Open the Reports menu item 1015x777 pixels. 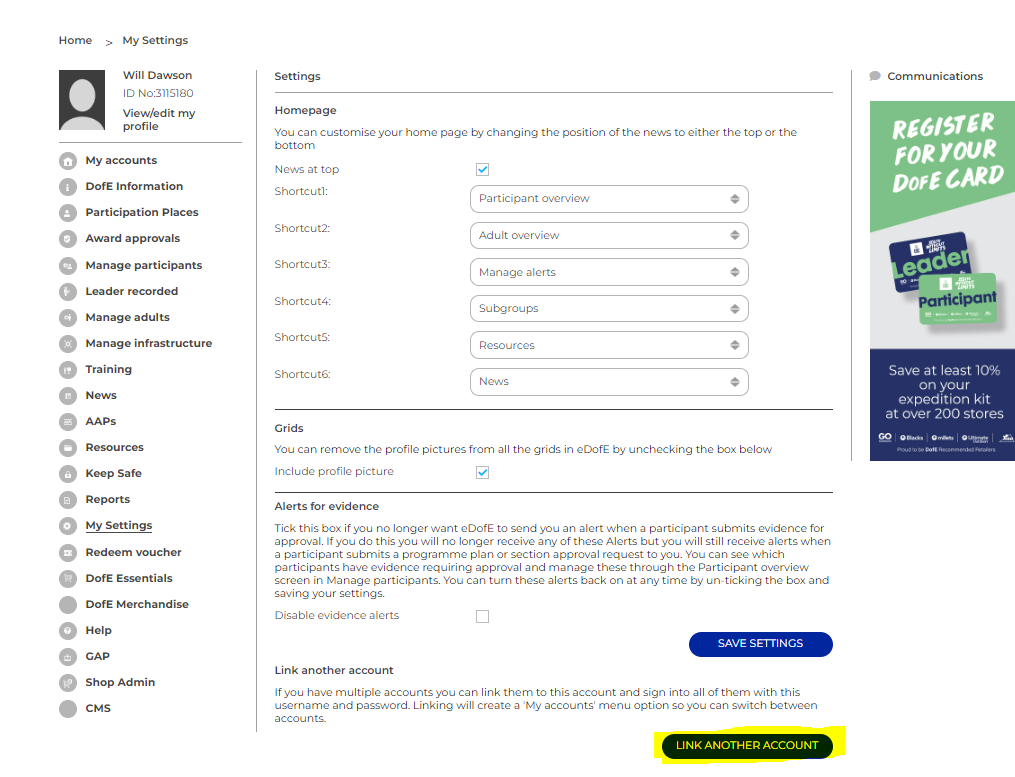107,500
